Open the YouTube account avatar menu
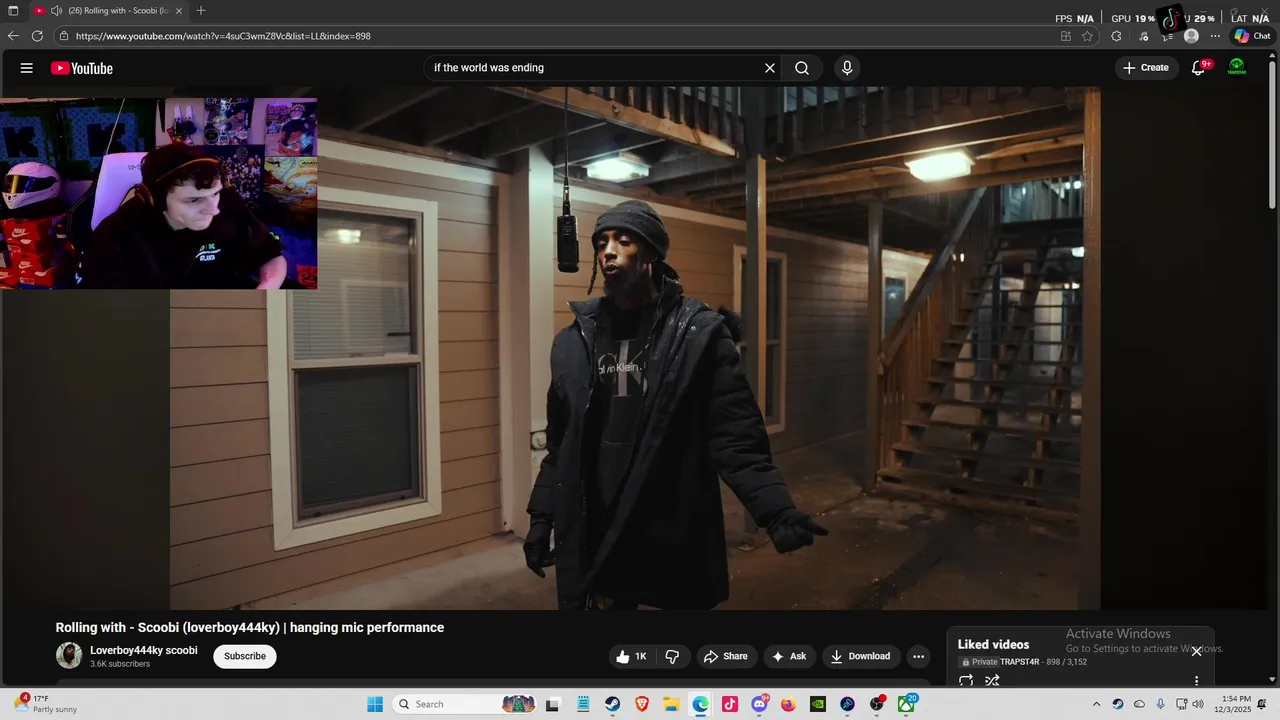This screenshot has width=1280, height=720. [1237, 68]
